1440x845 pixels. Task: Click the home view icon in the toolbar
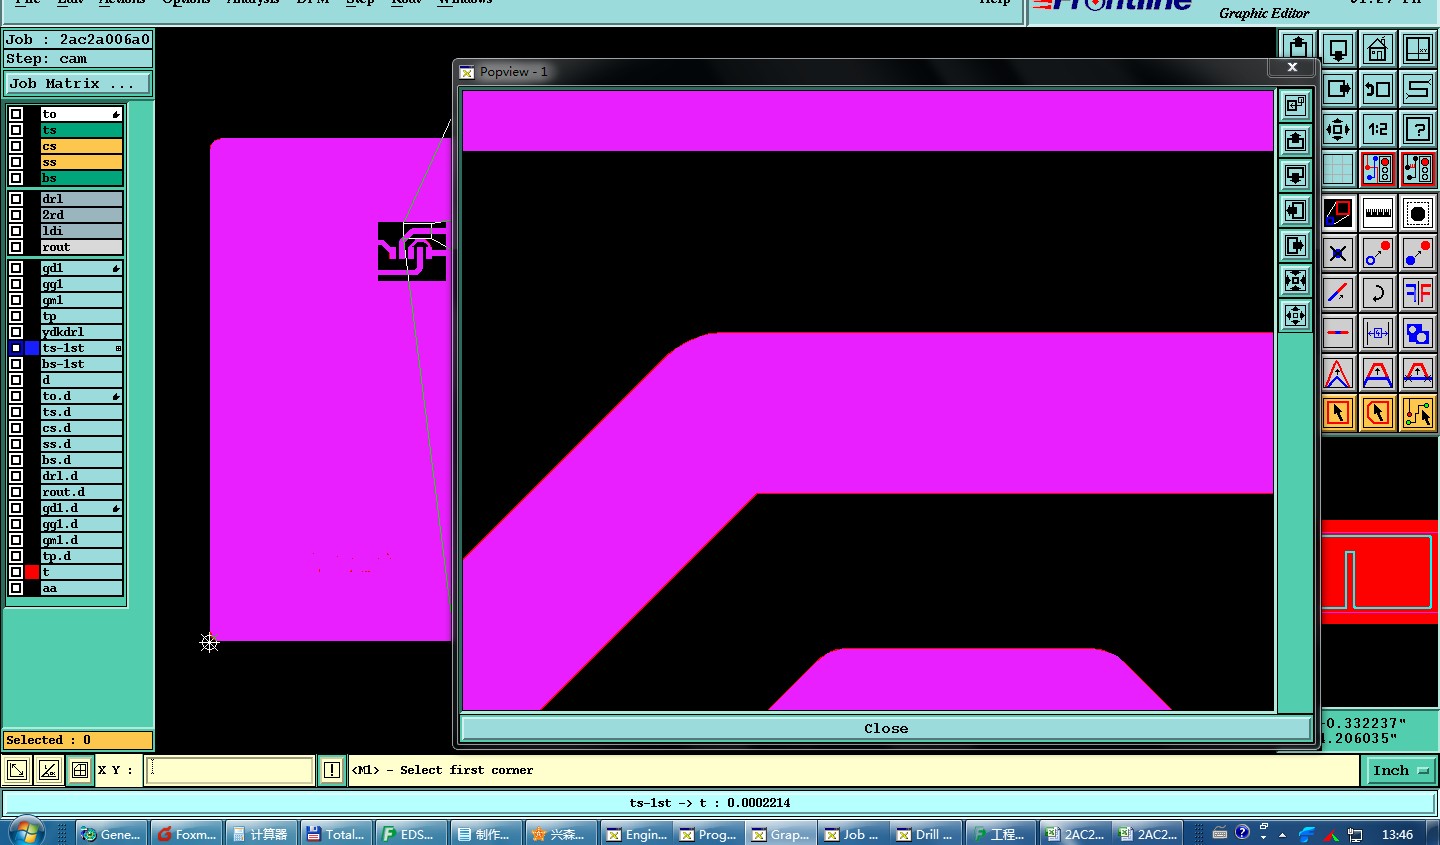[x=1378, y=49]
